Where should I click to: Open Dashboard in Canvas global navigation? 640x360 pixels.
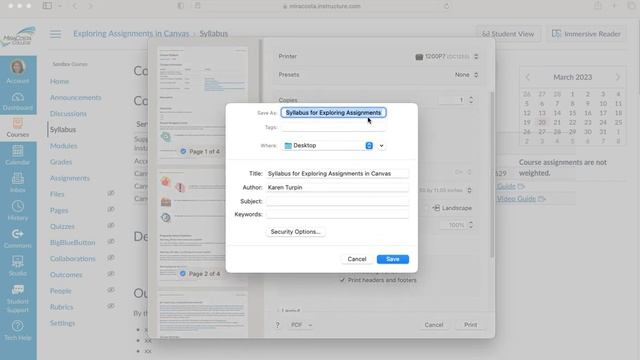18,101
